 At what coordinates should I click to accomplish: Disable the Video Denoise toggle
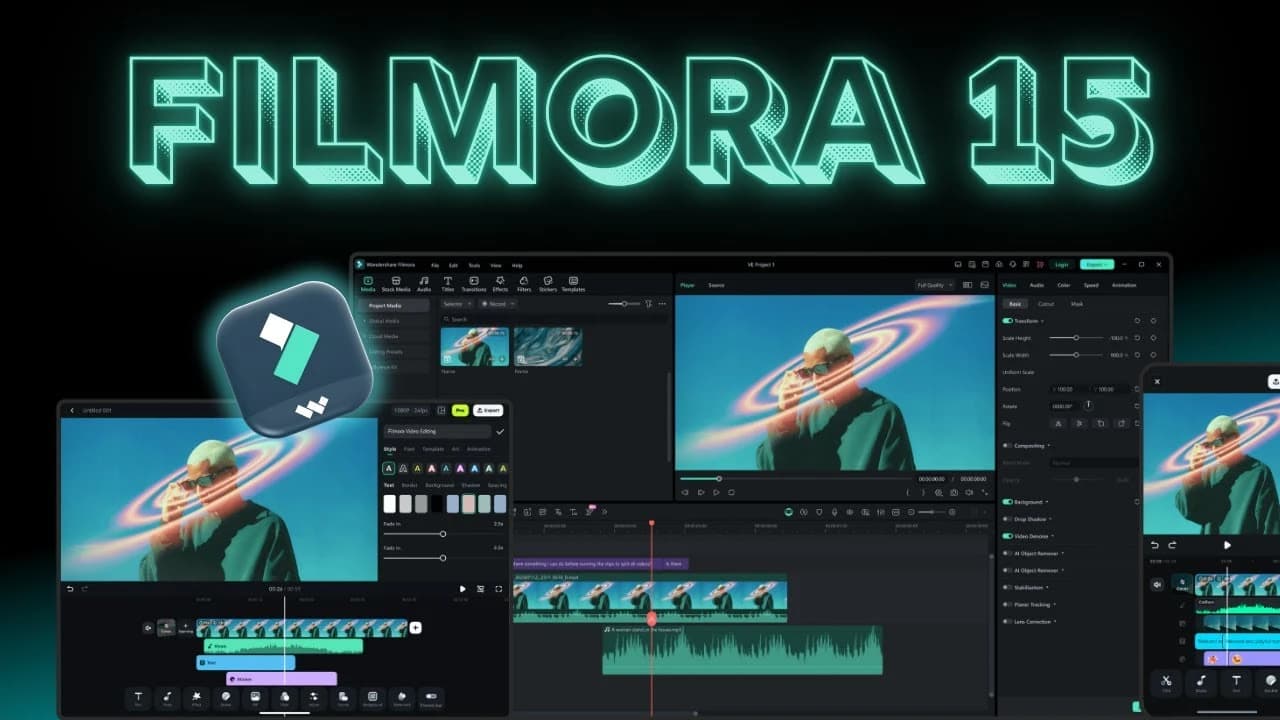click(1007, 535)
